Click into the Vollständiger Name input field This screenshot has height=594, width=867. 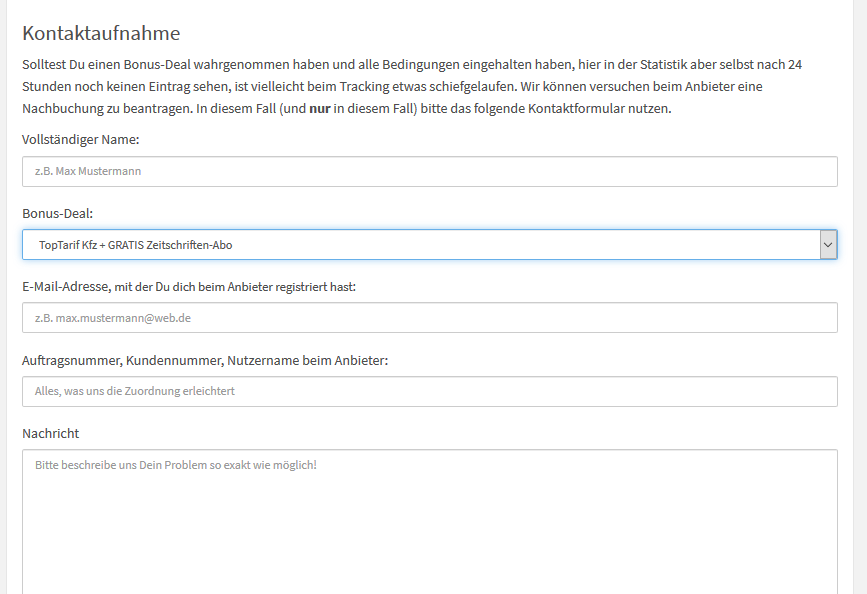pos(429,171)
